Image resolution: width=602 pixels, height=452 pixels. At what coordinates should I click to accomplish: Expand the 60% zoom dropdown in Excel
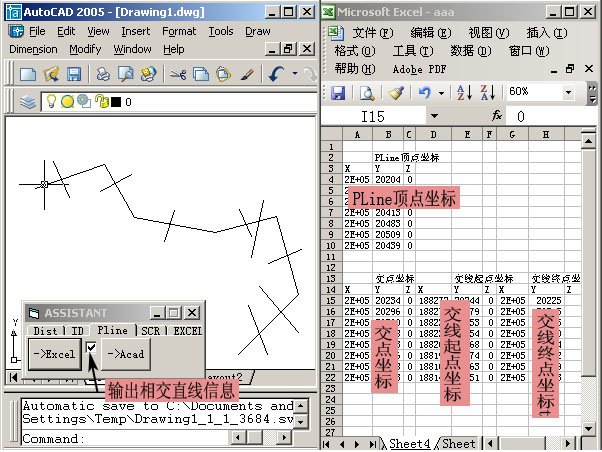point(568,92)
